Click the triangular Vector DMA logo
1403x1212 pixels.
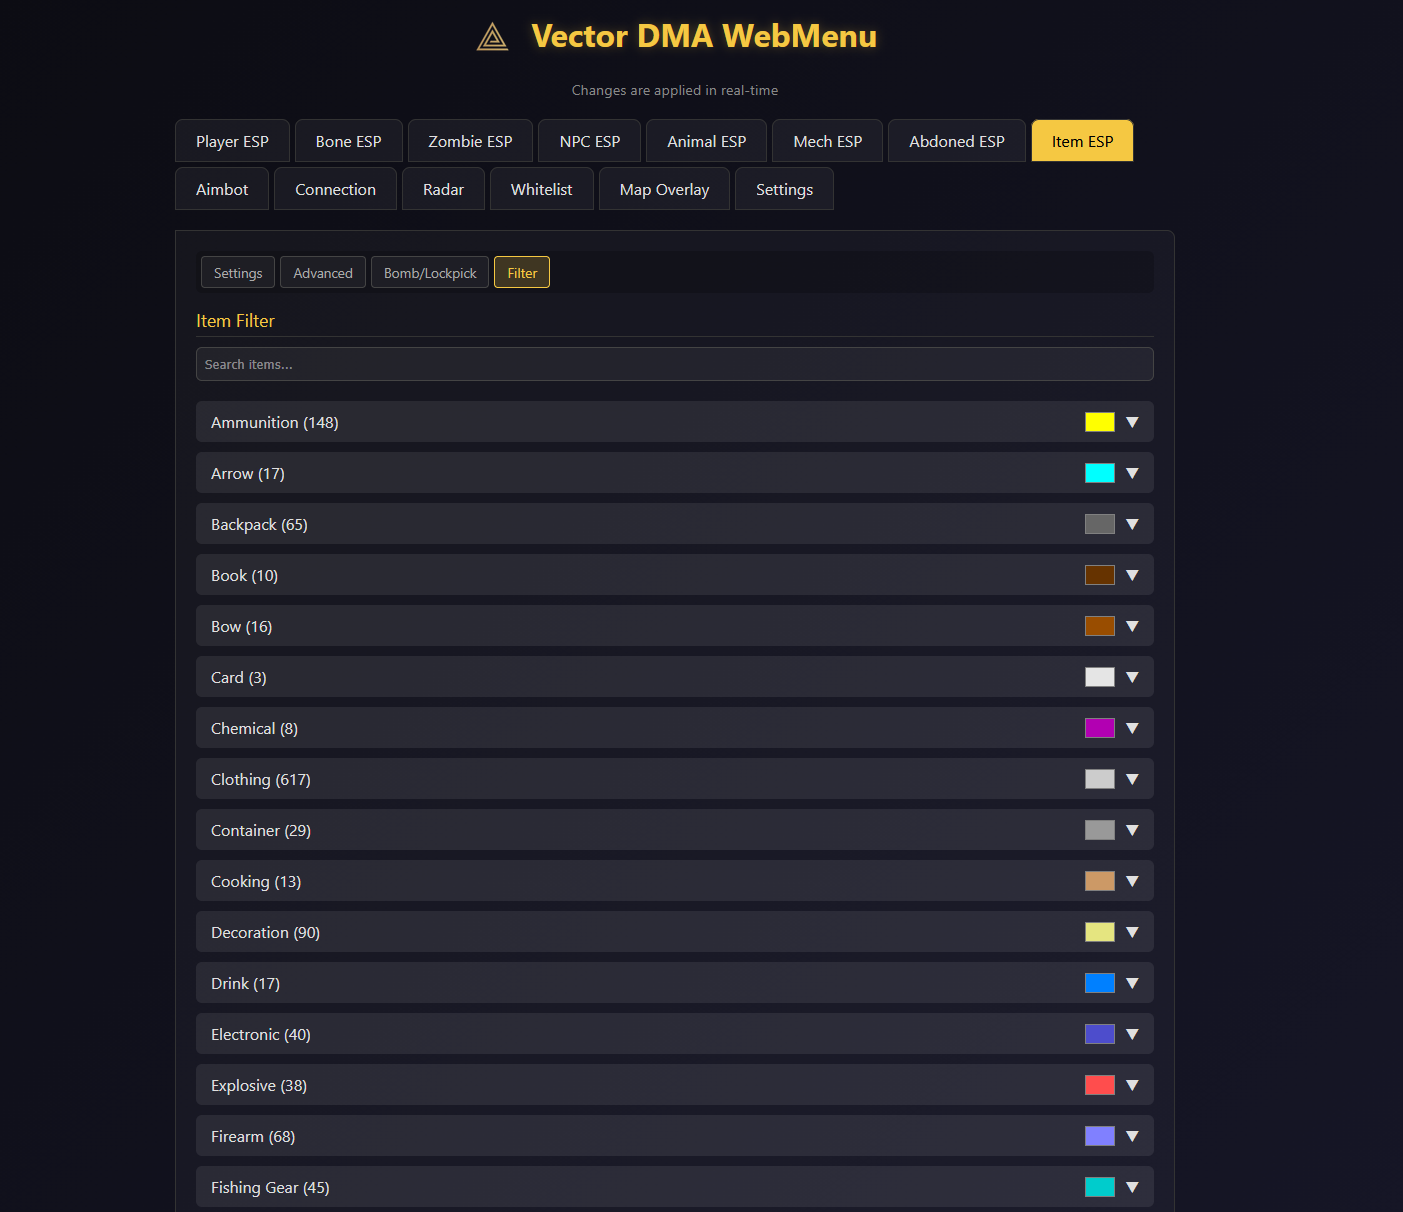tap(492, 38)
